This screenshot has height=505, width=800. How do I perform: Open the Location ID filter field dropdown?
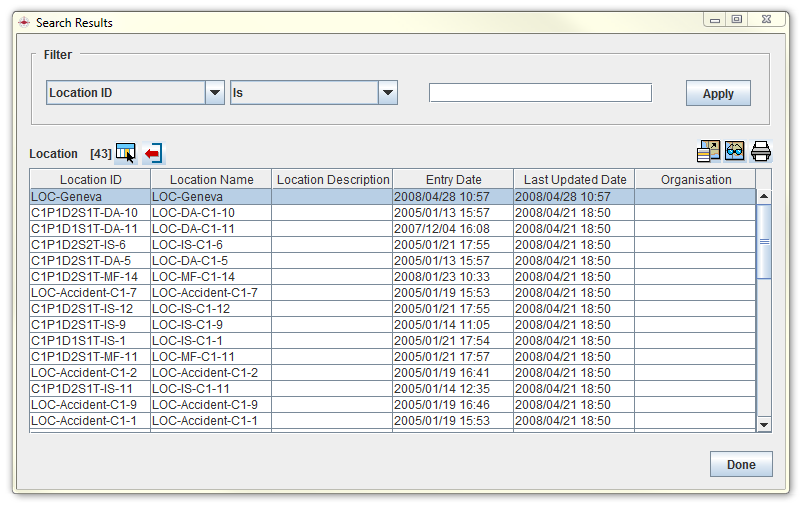coord(215,93)
